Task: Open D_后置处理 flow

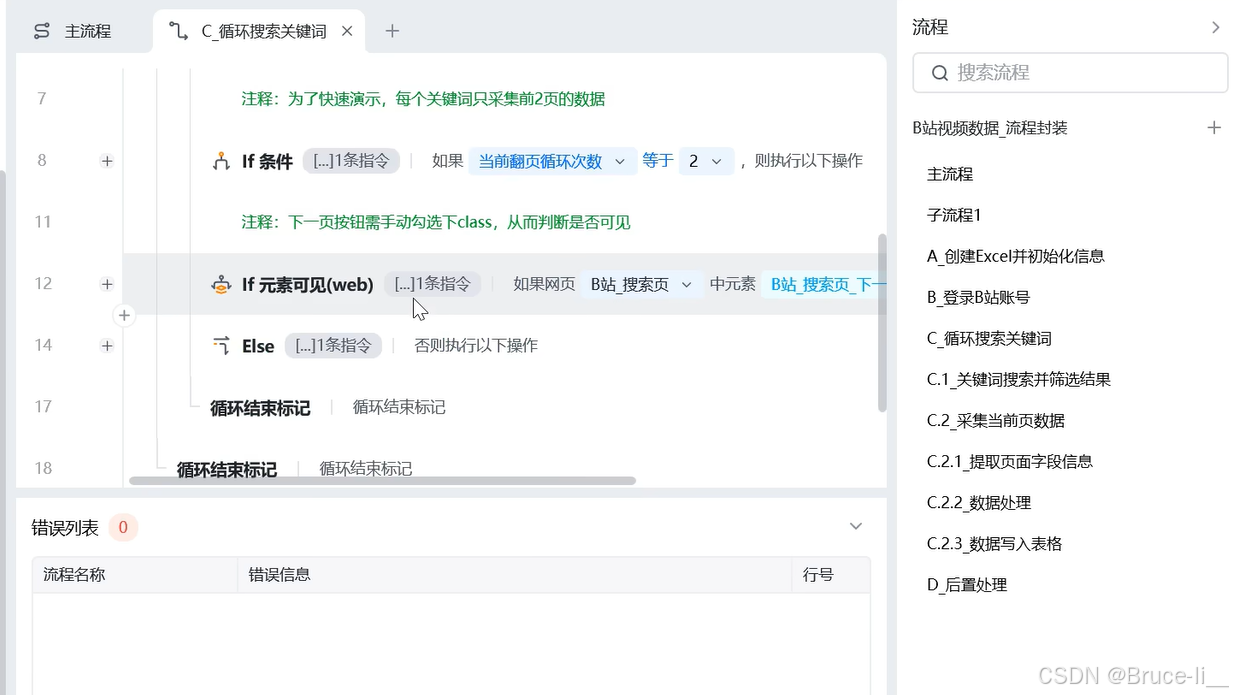Action: (x=967, y=585)
